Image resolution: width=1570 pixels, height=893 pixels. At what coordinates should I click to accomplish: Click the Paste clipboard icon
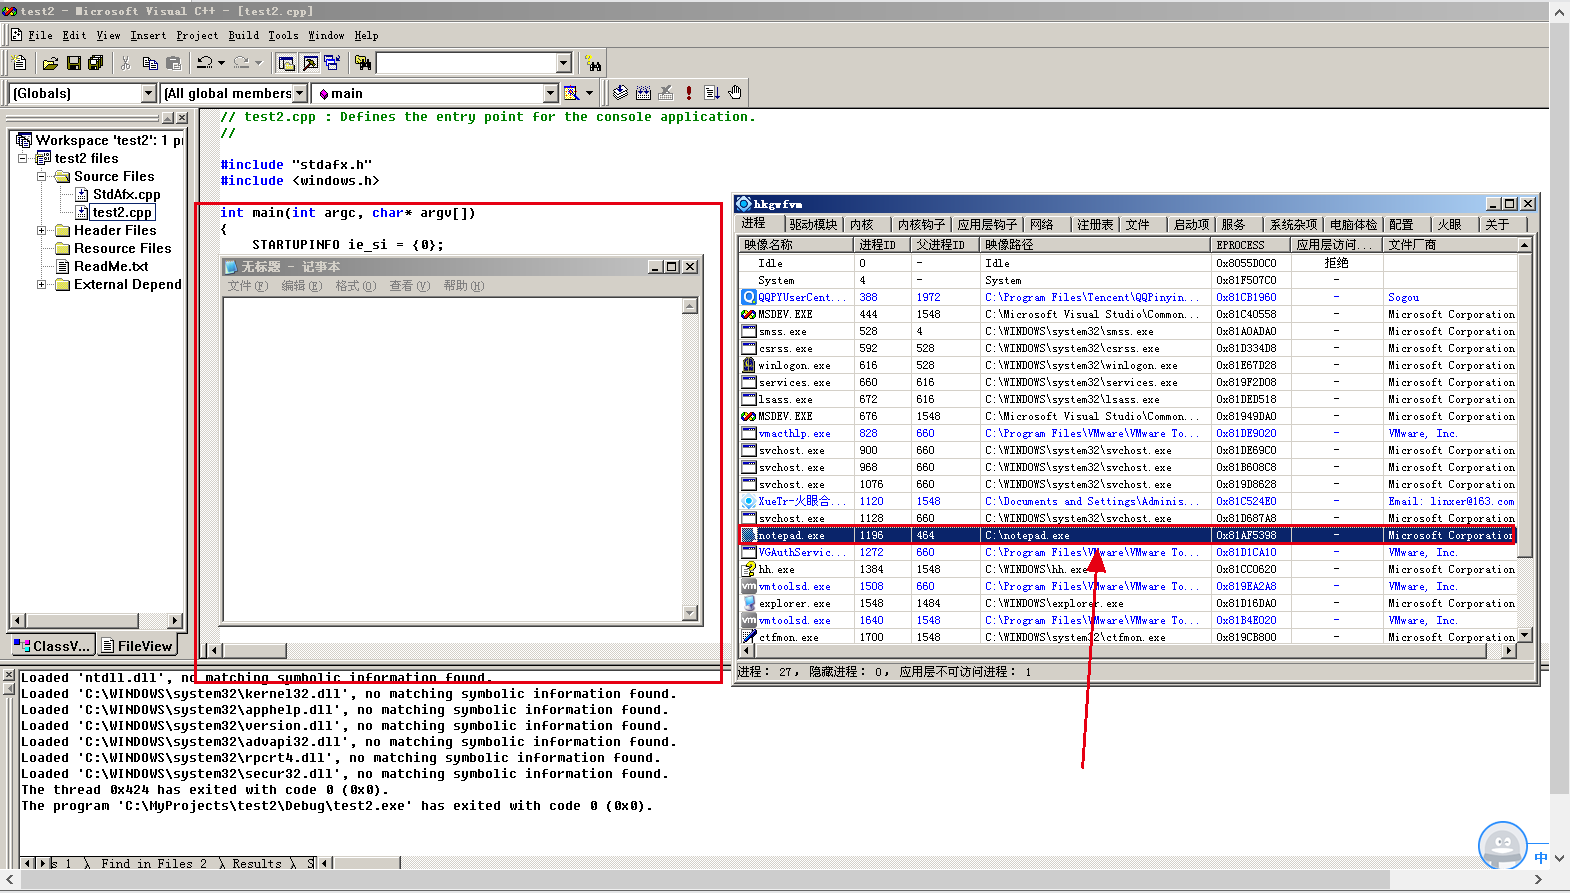pos(173,63)
